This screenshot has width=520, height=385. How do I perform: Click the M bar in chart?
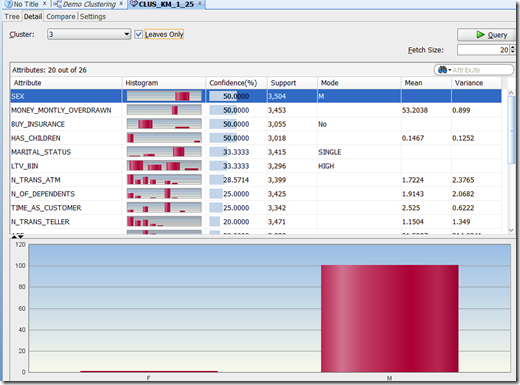click(390, 319)
